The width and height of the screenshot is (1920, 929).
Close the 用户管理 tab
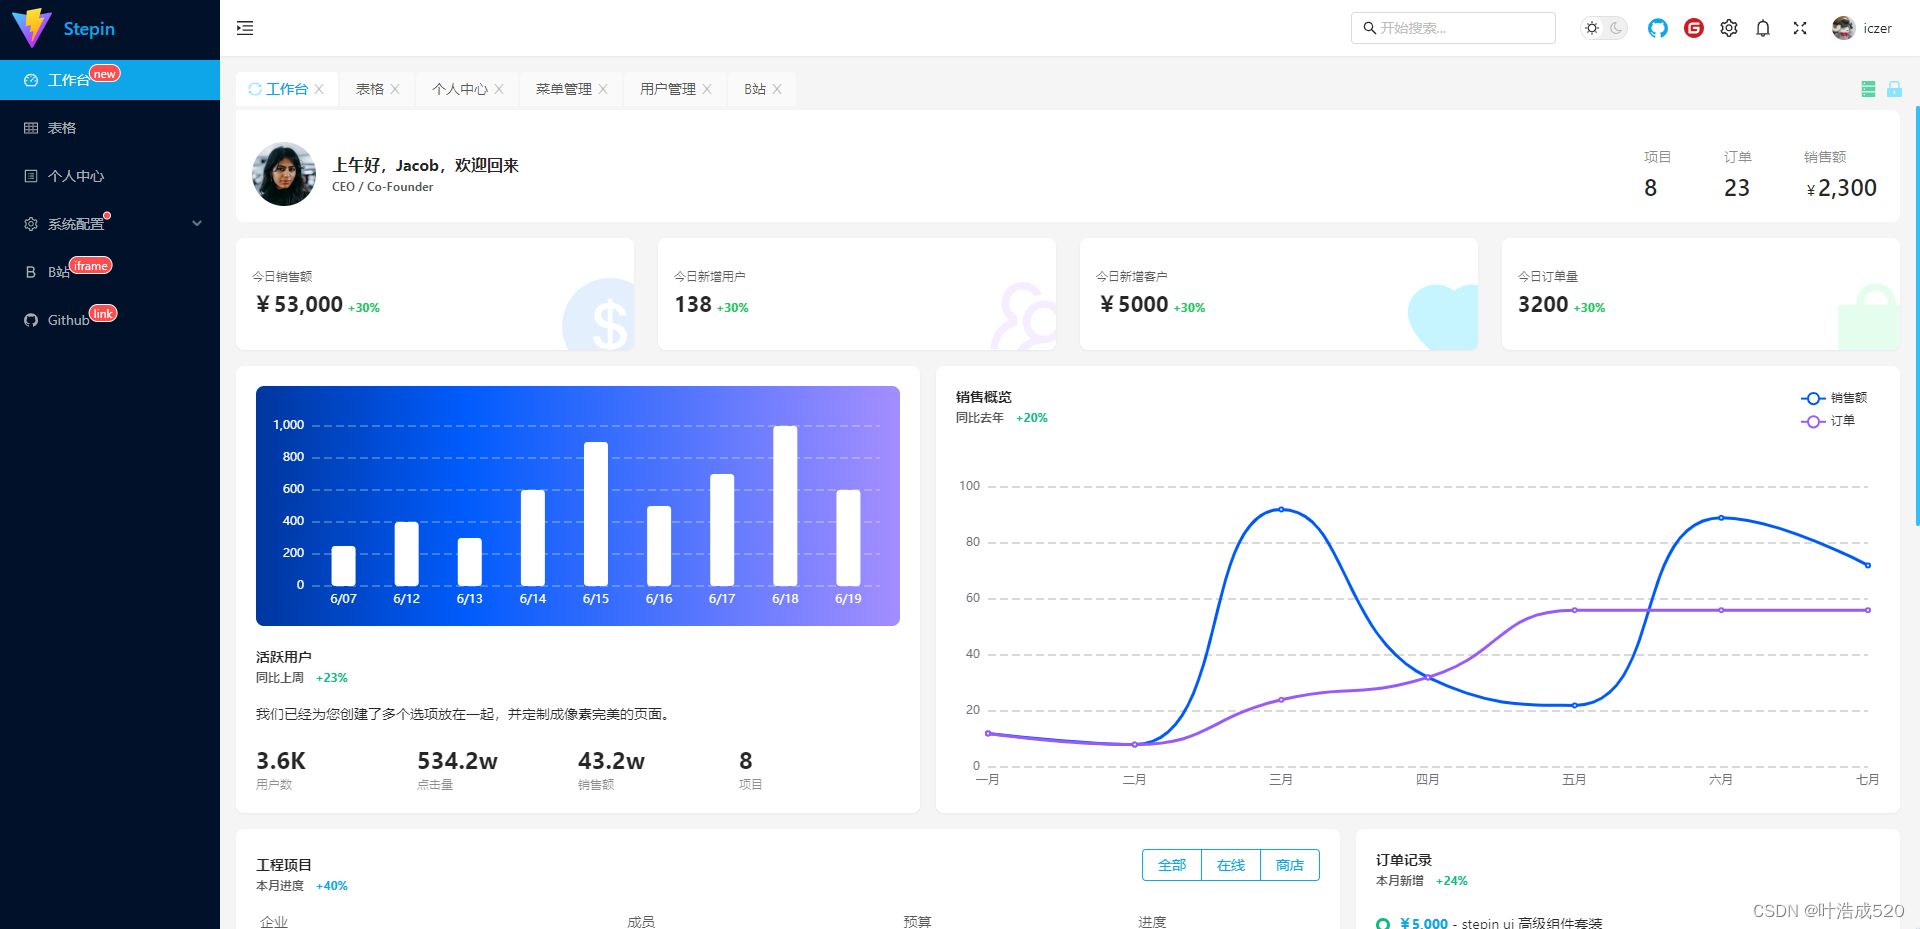tap(707, 89)
